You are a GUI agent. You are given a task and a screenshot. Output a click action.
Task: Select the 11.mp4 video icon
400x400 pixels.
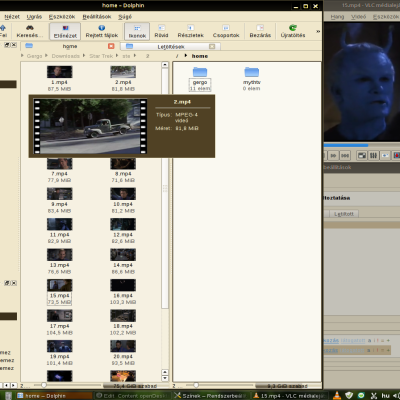[x=59, y=224]
